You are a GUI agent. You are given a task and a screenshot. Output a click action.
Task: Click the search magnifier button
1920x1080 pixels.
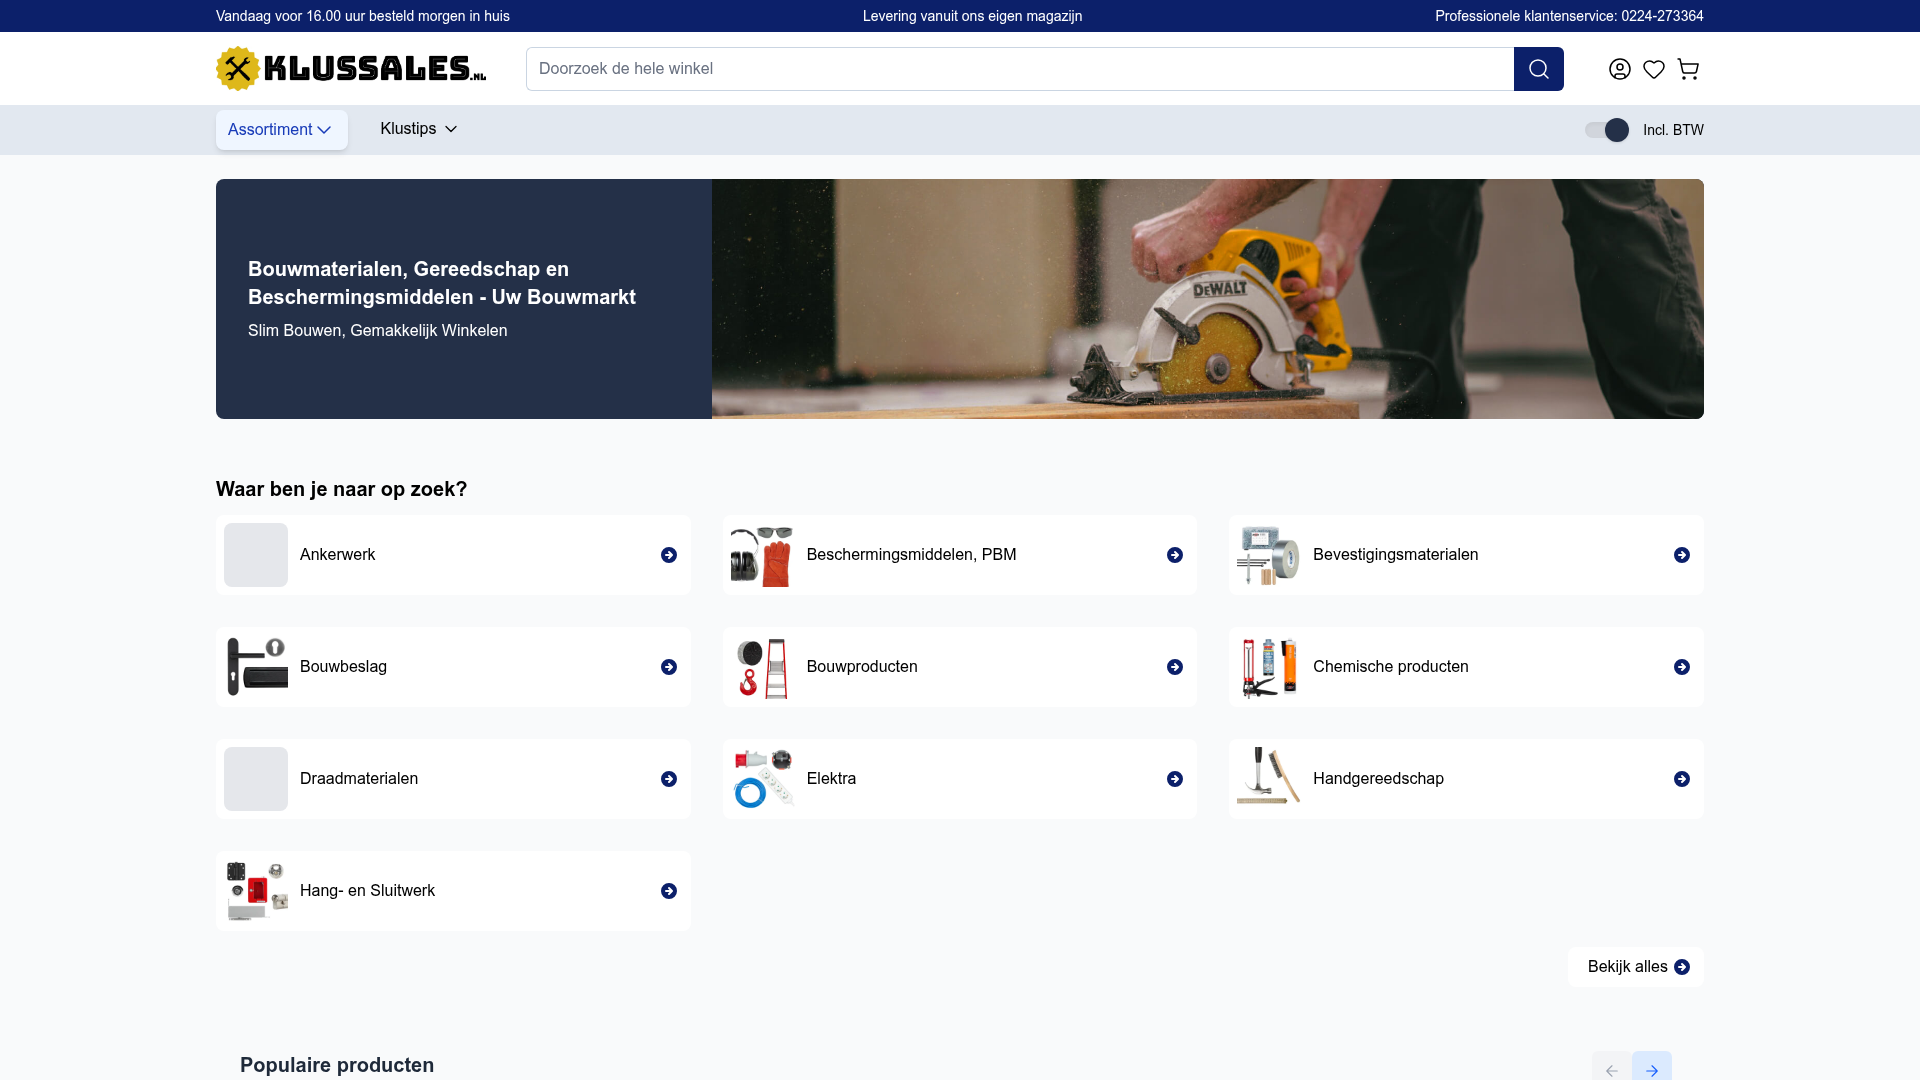[1538, 69]
